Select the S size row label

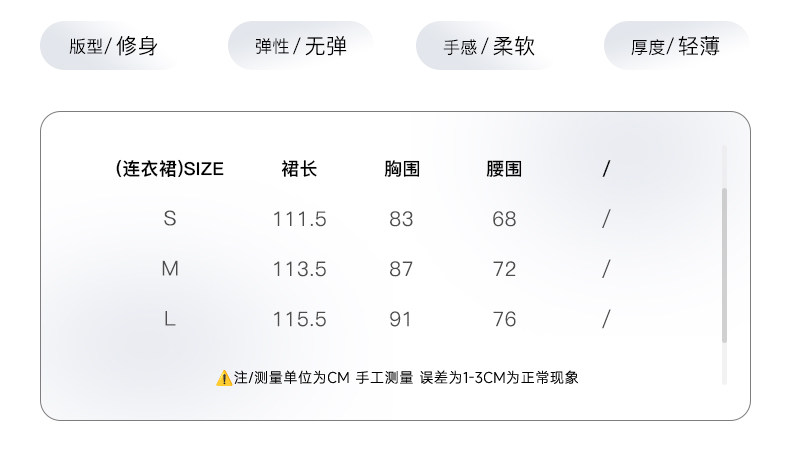click(x=170, y=219)
